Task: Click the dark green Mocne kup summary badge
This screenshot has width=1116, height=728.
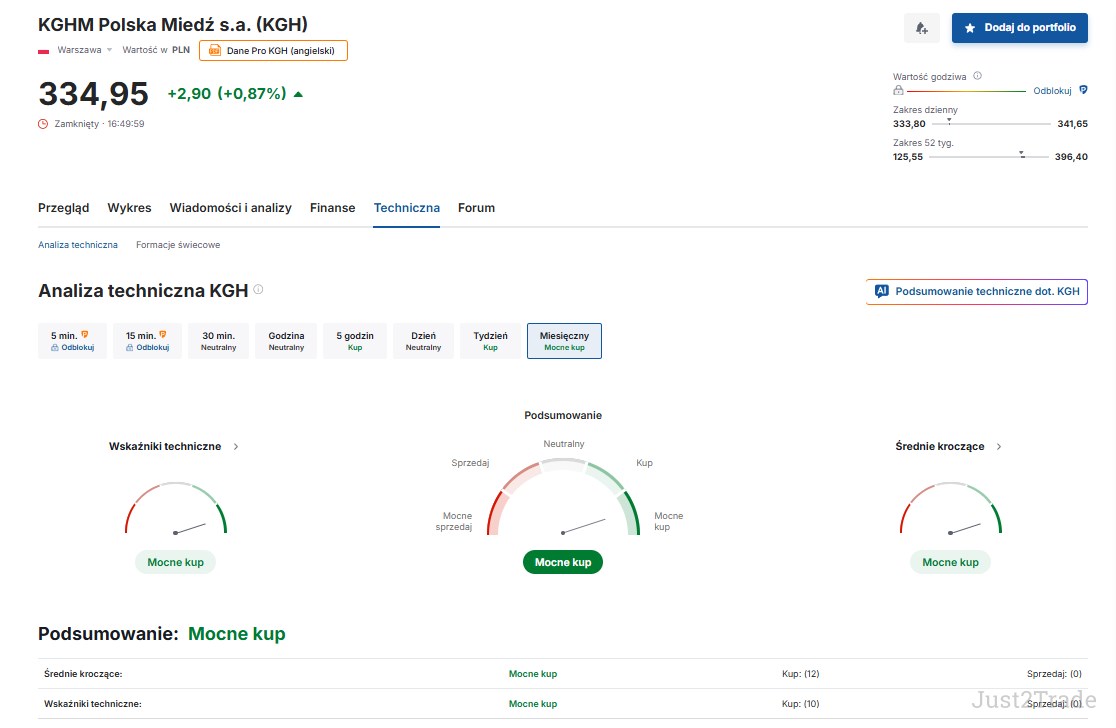Action: pyautogui.click(x=563, y=562)
